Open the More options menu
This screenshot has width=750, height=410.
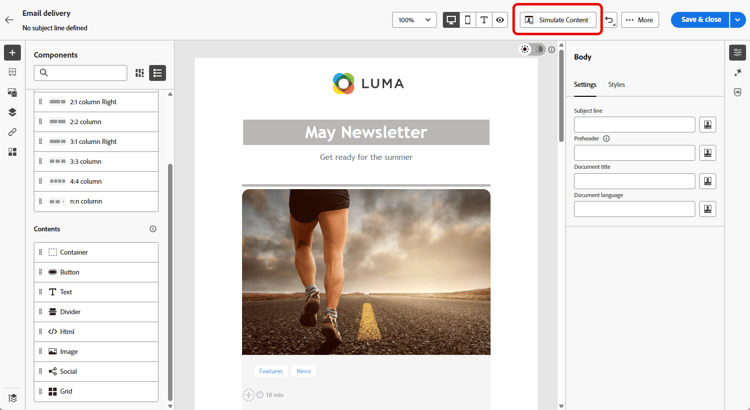(640, 20)
